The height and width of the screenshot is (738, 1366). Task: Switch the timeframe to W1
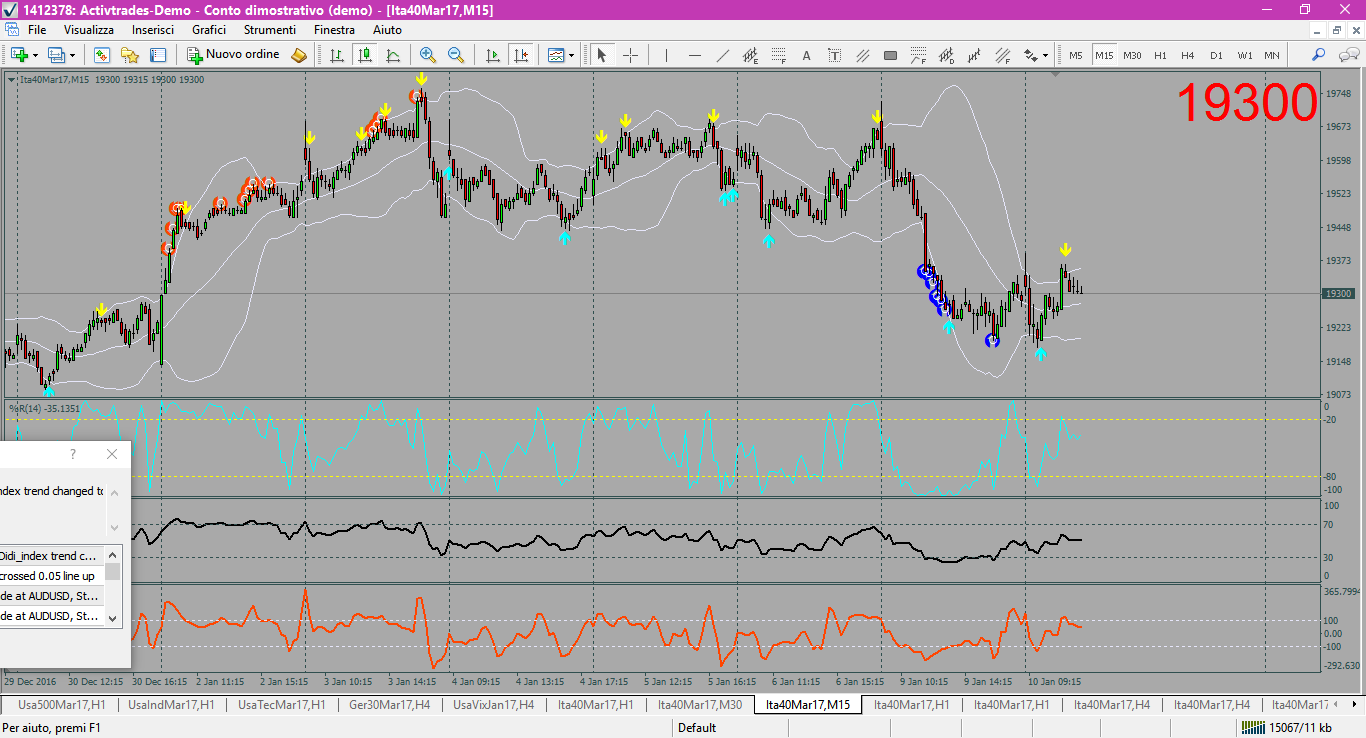1244,55
